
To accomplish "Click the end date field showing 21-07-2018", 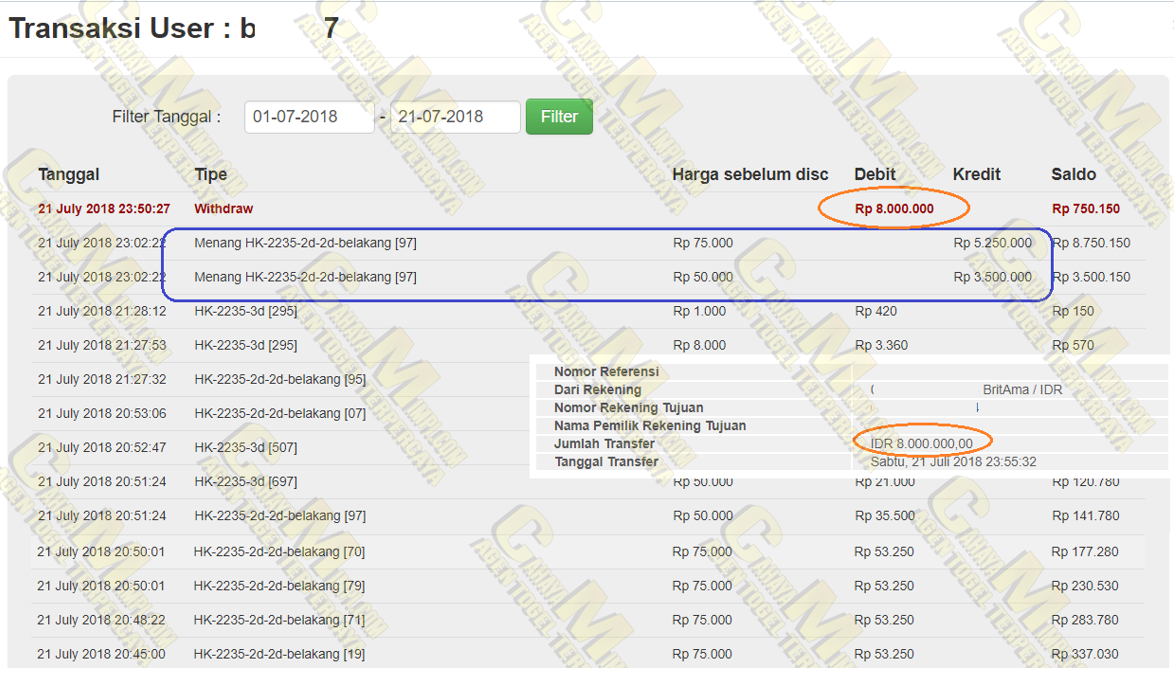I will tap(455, 117).
